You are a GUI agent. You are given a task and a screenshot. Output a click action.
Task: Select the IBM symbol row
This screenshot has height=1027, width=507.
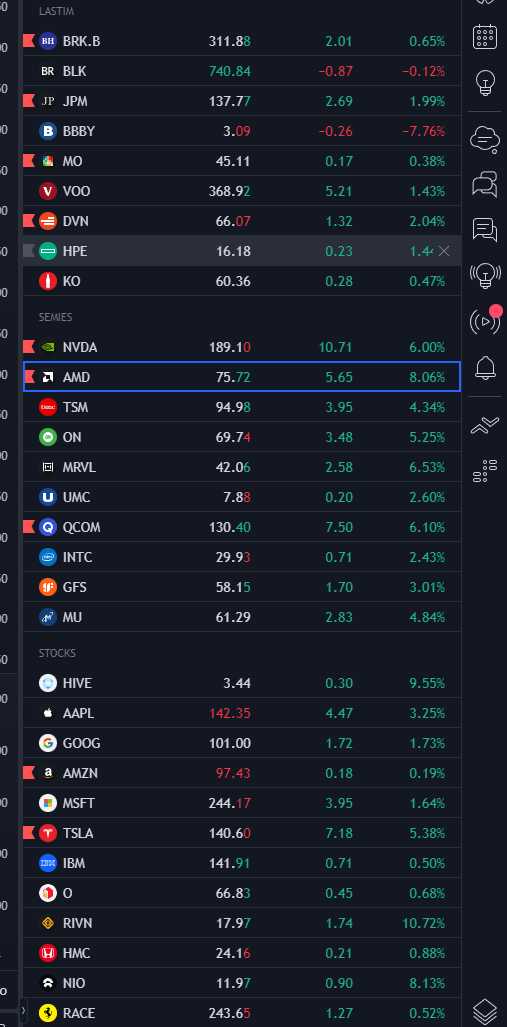pyautogui.click(x=242, y=863)
